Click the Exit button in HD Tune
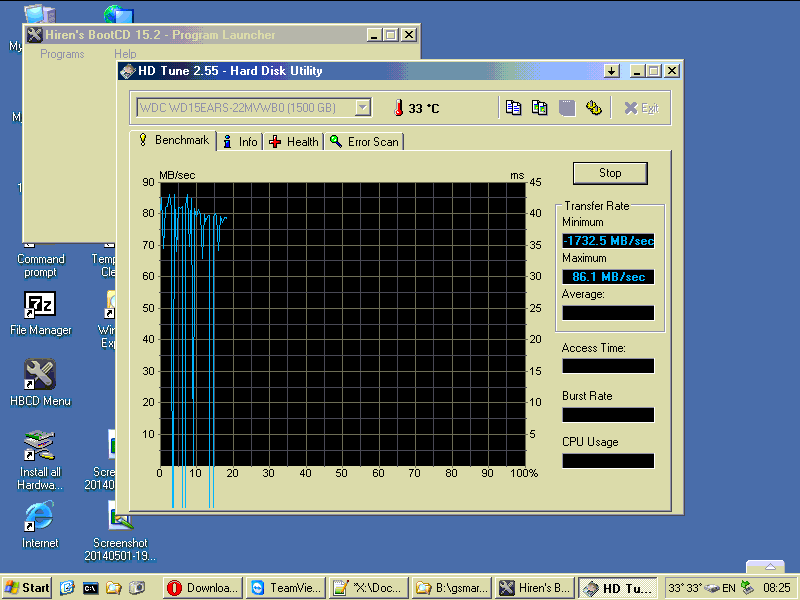 pos(641,108)
